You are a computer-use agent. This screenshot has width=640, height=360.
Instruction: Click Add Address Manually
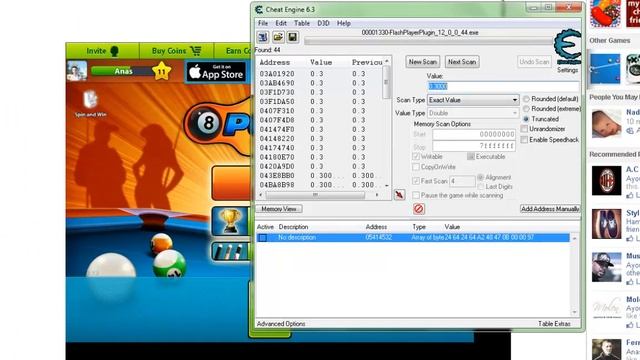coord(550,209)
